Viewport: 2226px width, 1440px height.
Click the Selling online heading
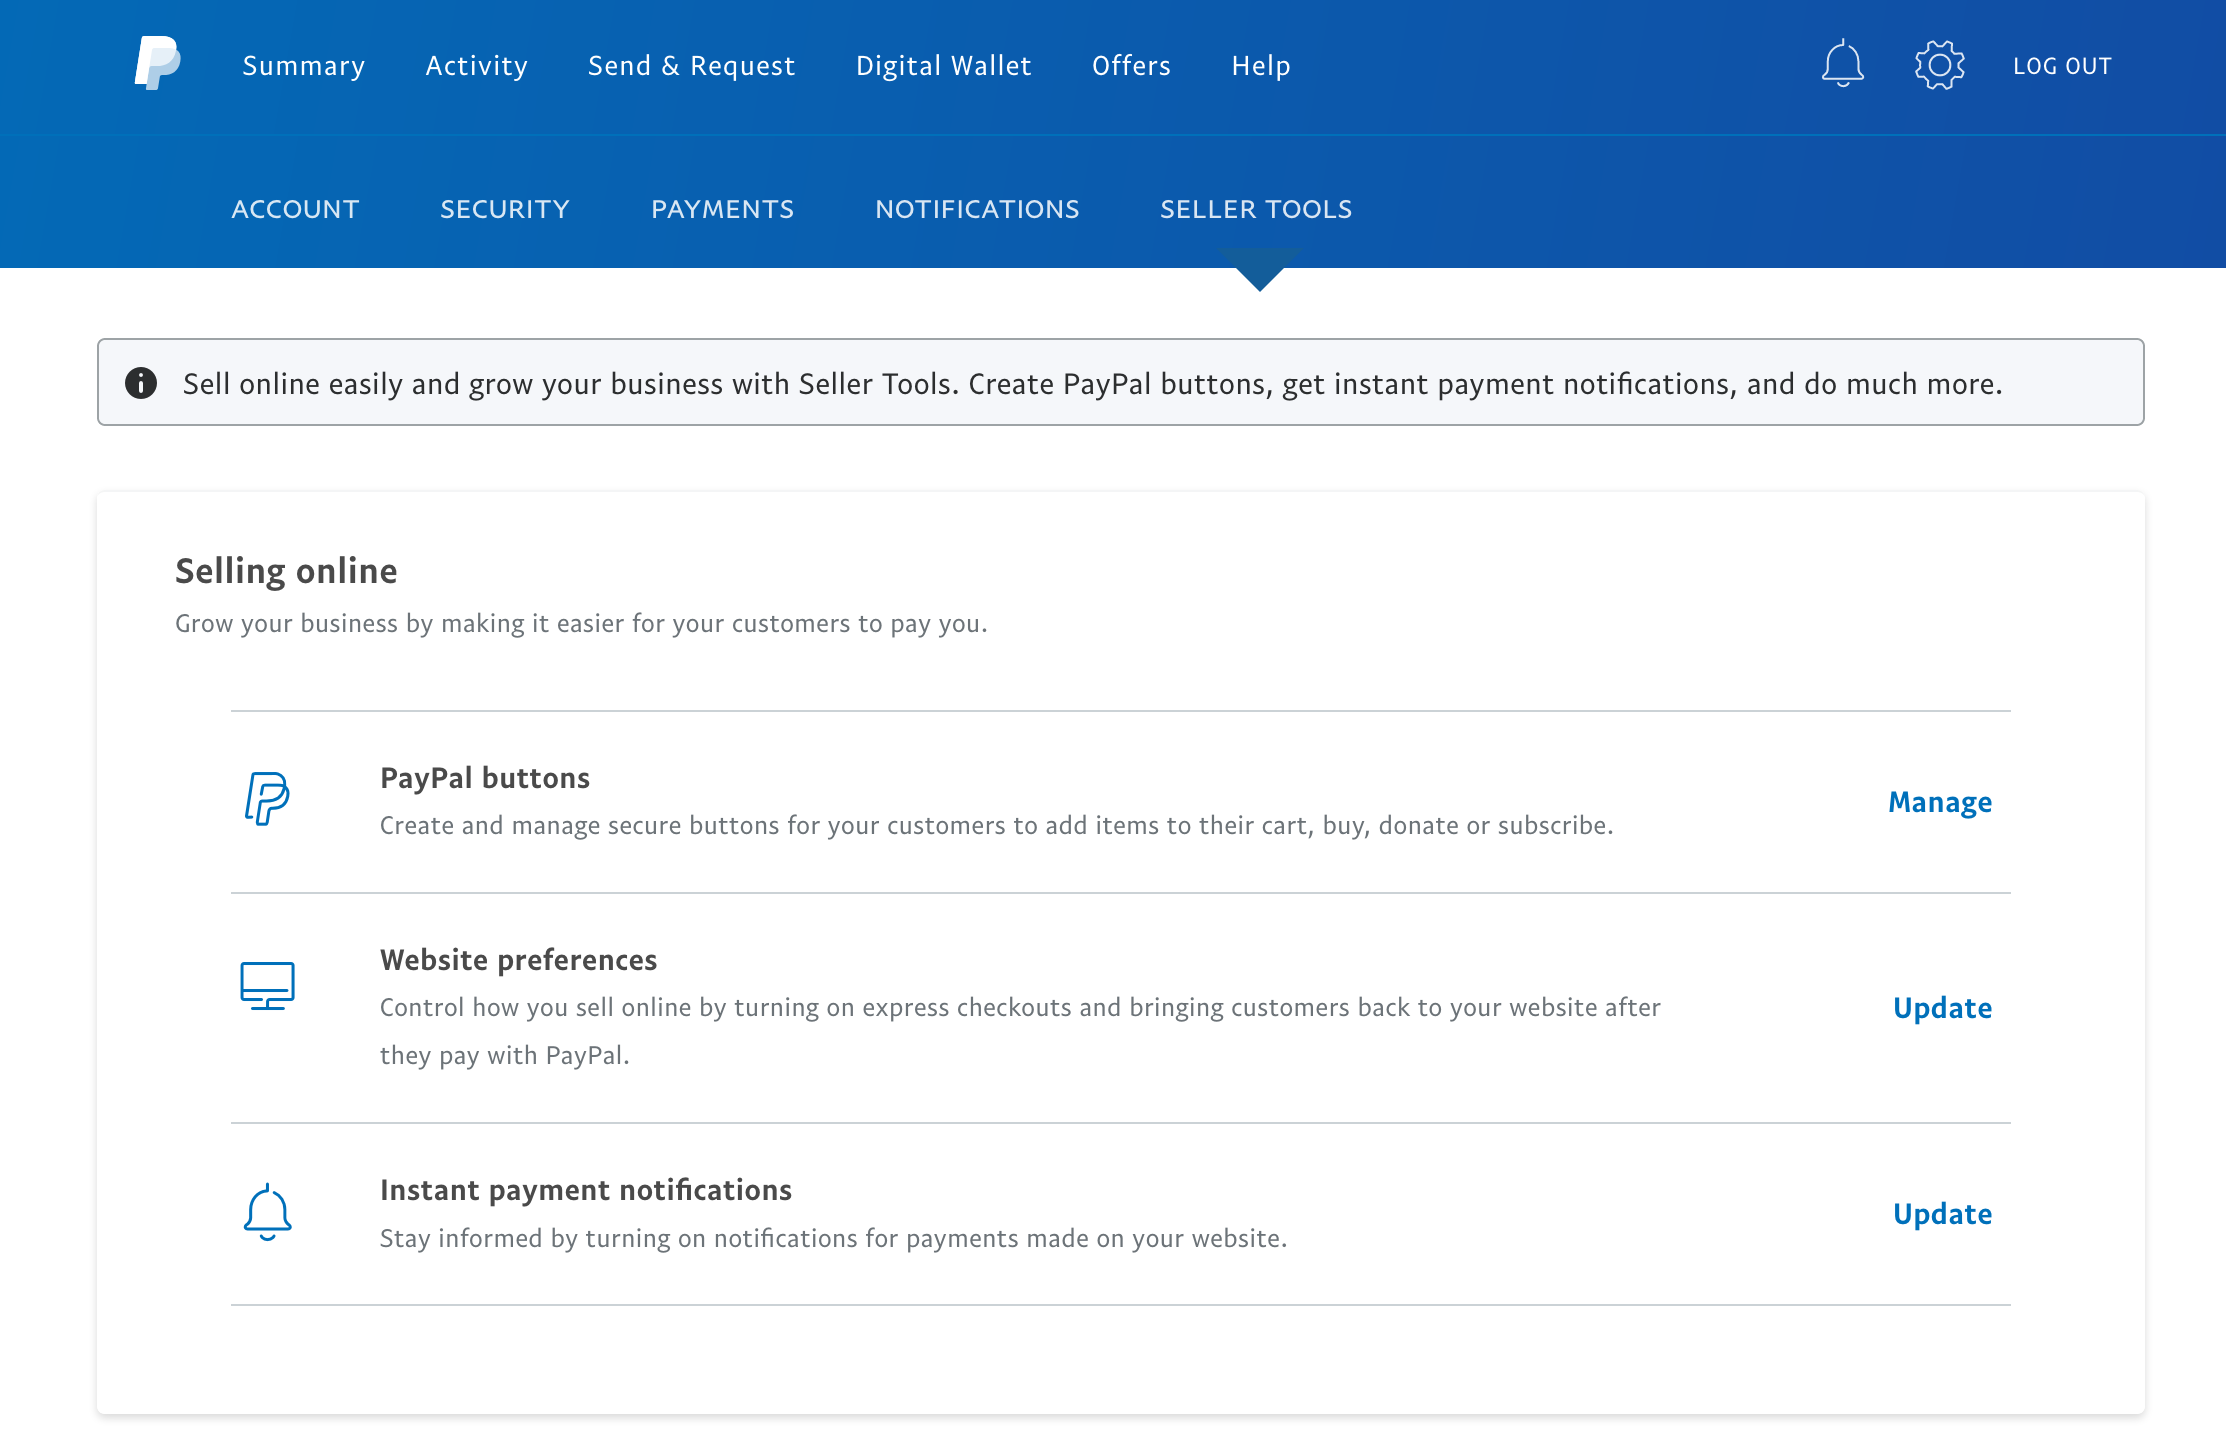(286, 571)
